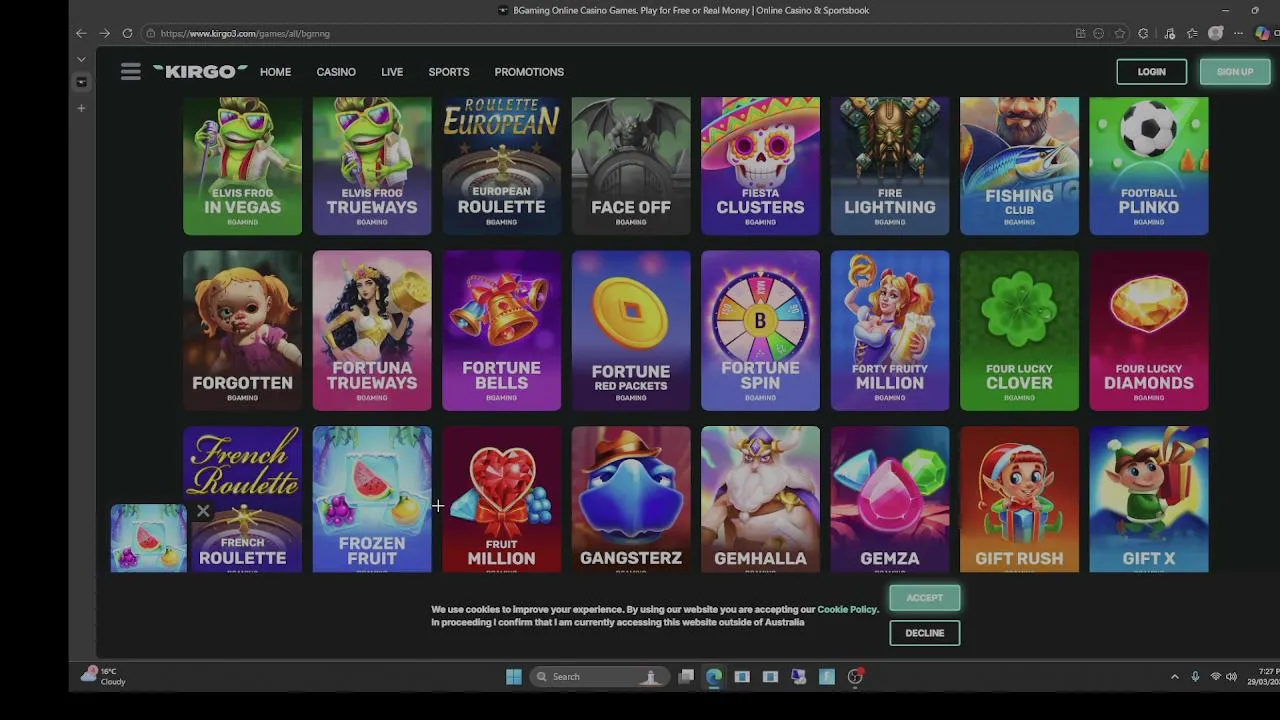Open the Wi-Fi network tray icon
This screenshot has width=1280, height=720.
click(1216, 677)
